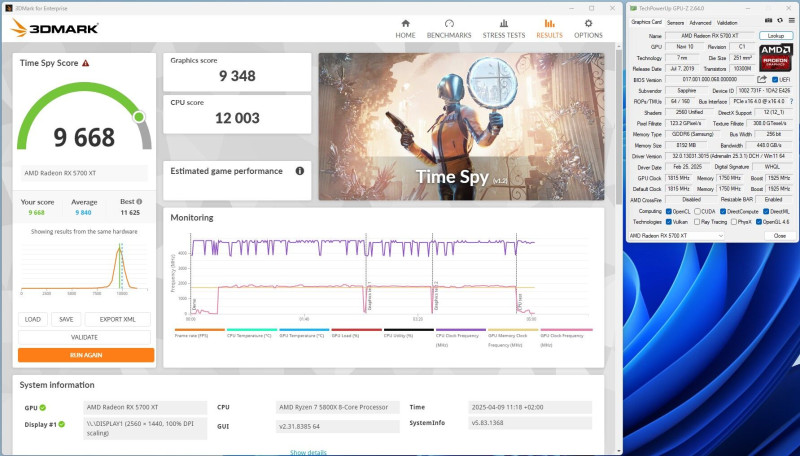Click the VALIDATE button
The width and height of the screenshot is (800, 456).
(x=84, y=337)
